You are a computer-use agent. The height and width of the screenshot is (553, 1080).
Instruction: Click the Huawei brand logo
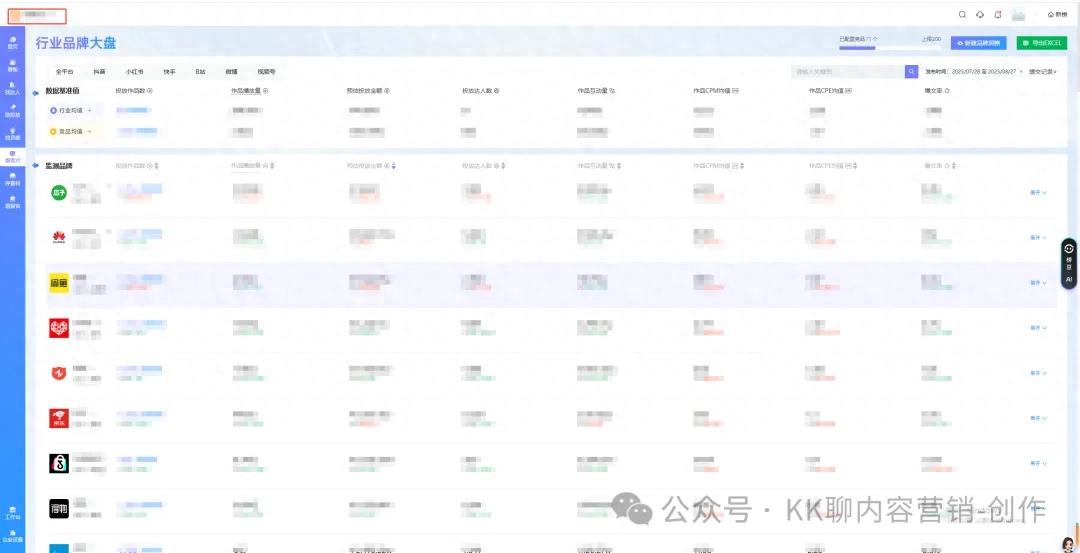(59, 238)
